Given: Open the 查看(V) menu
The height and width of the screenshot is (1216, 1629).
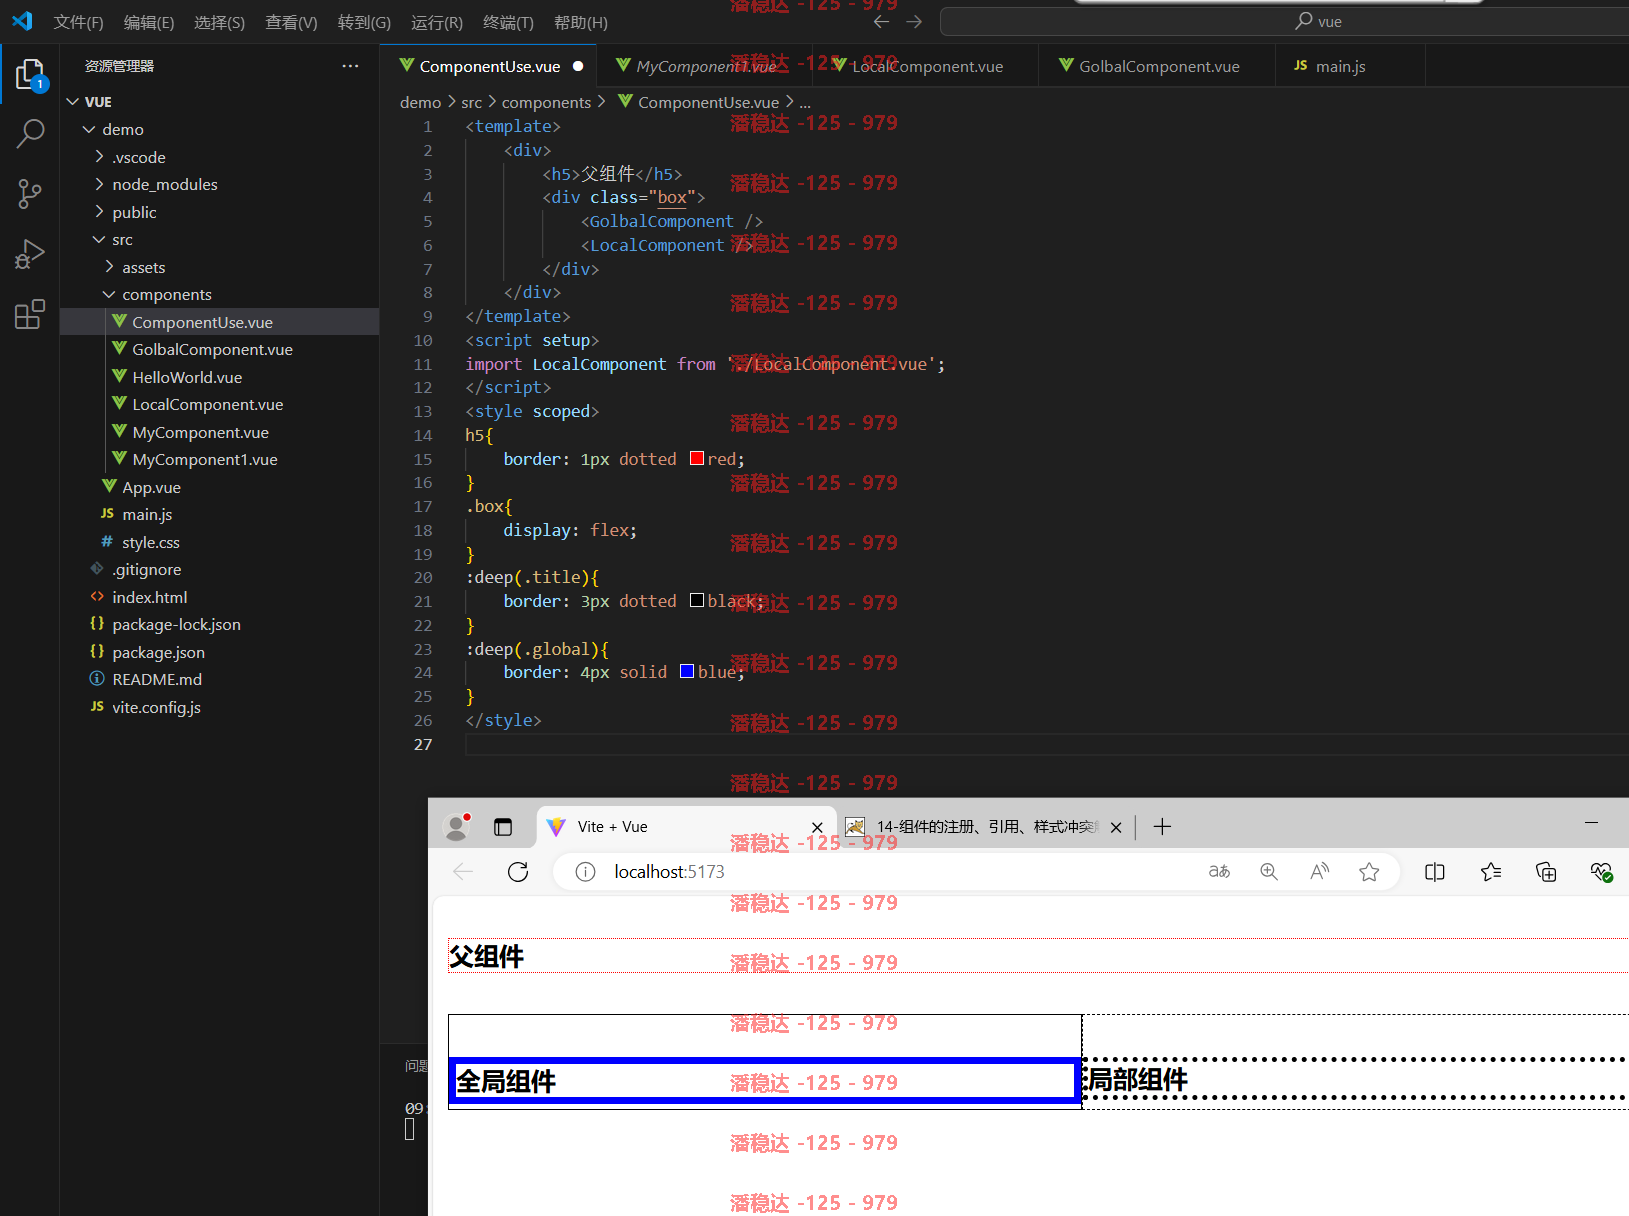Looking at the screenshot, I should 291,22.
